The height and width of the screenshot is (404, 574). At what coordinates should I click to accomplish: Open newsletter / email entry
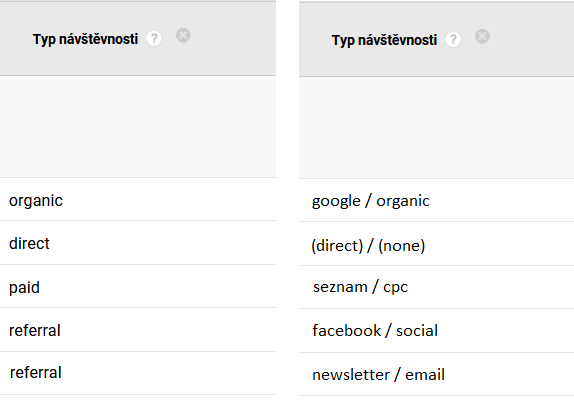click(x=379, y=374)
